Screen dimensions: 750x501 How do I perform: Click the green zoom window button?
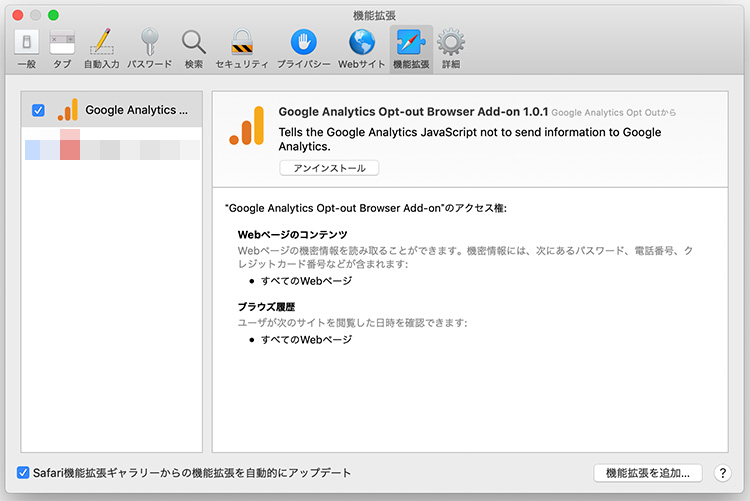pyautogui.click(x=54, y=15)
